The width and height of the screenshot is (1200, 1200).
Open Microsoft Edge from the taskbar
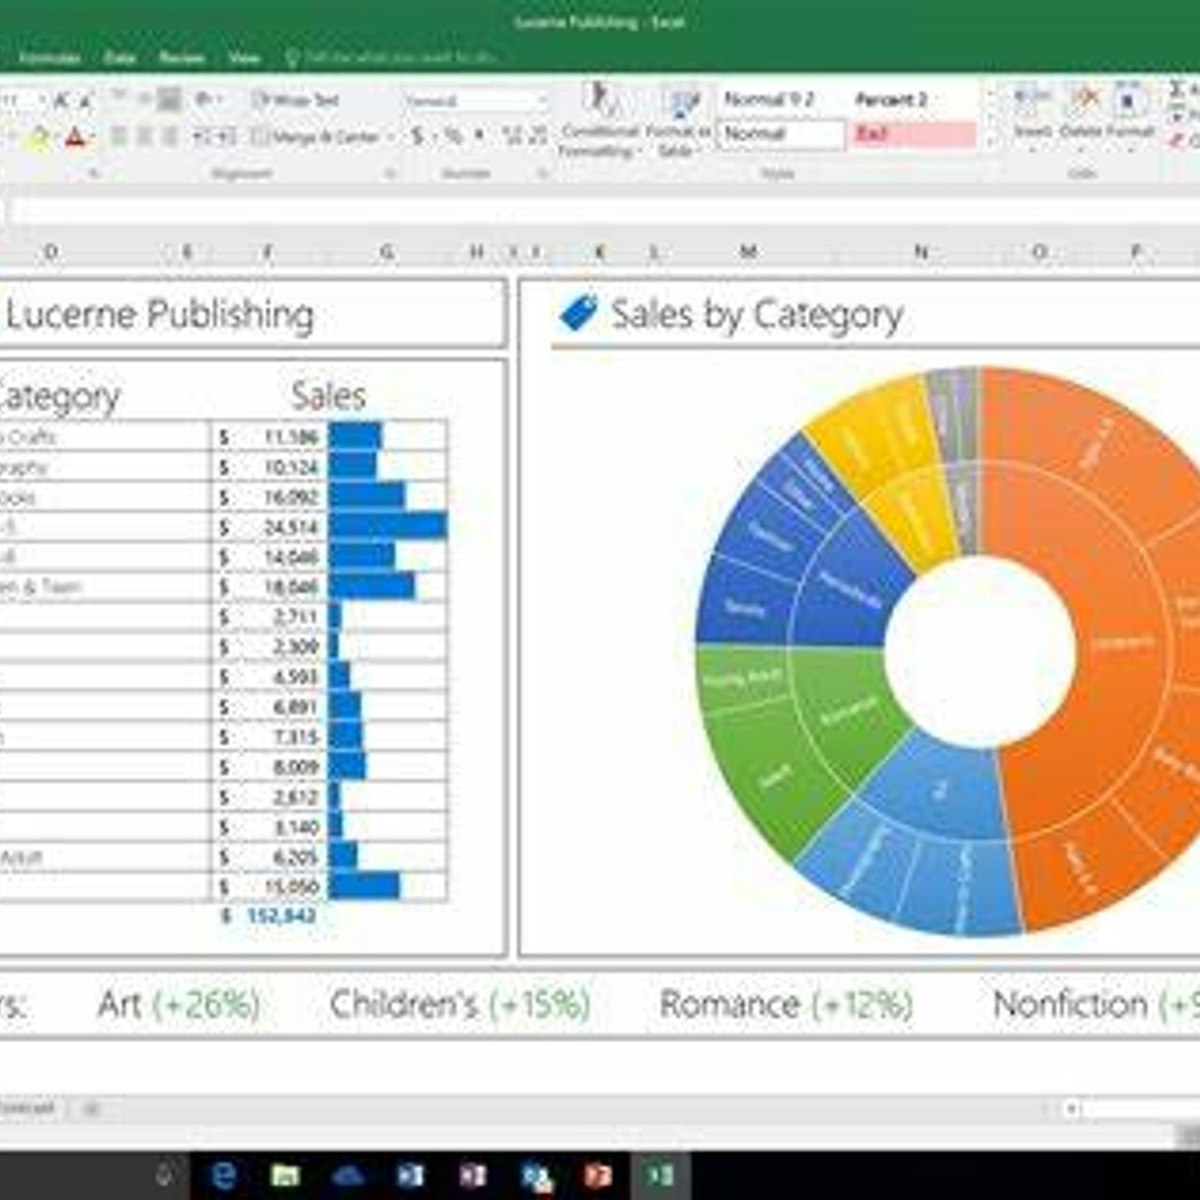coord(224,1175)
